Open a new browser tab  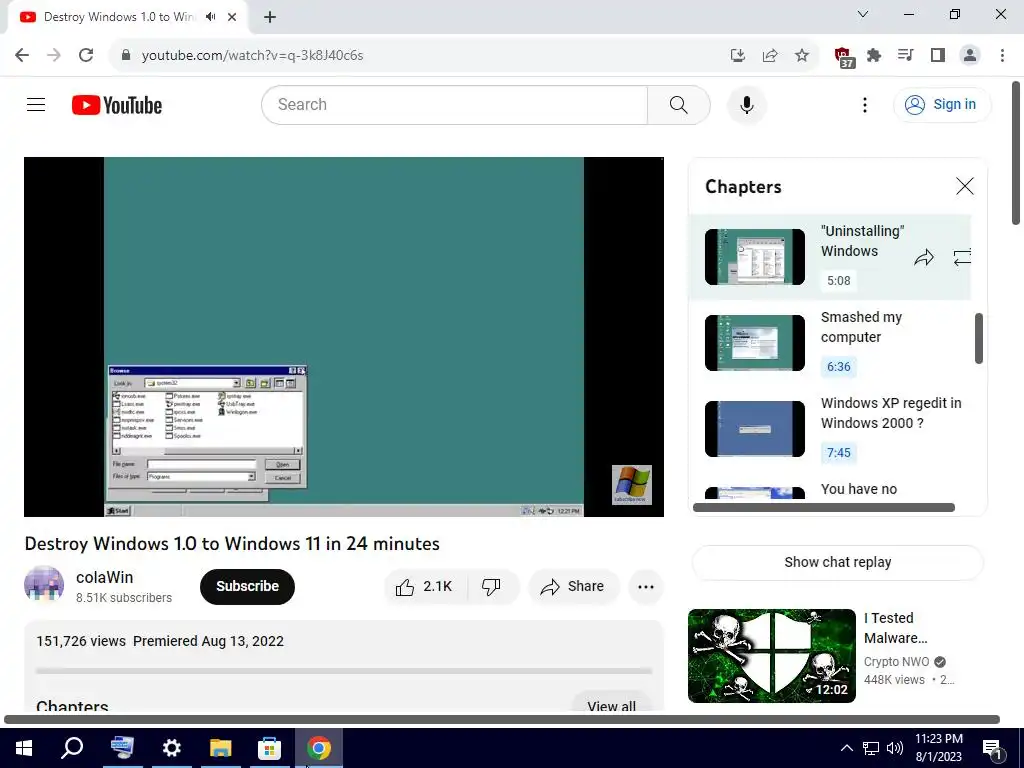point(270,17)
